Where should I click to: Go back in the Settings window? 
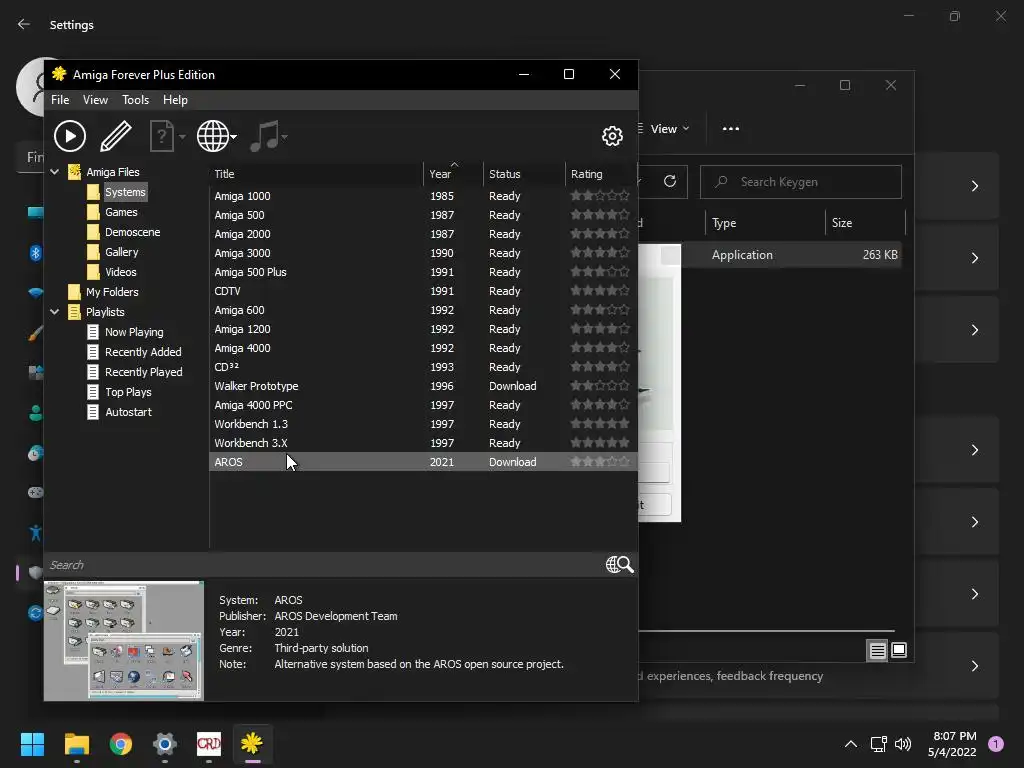24,24
